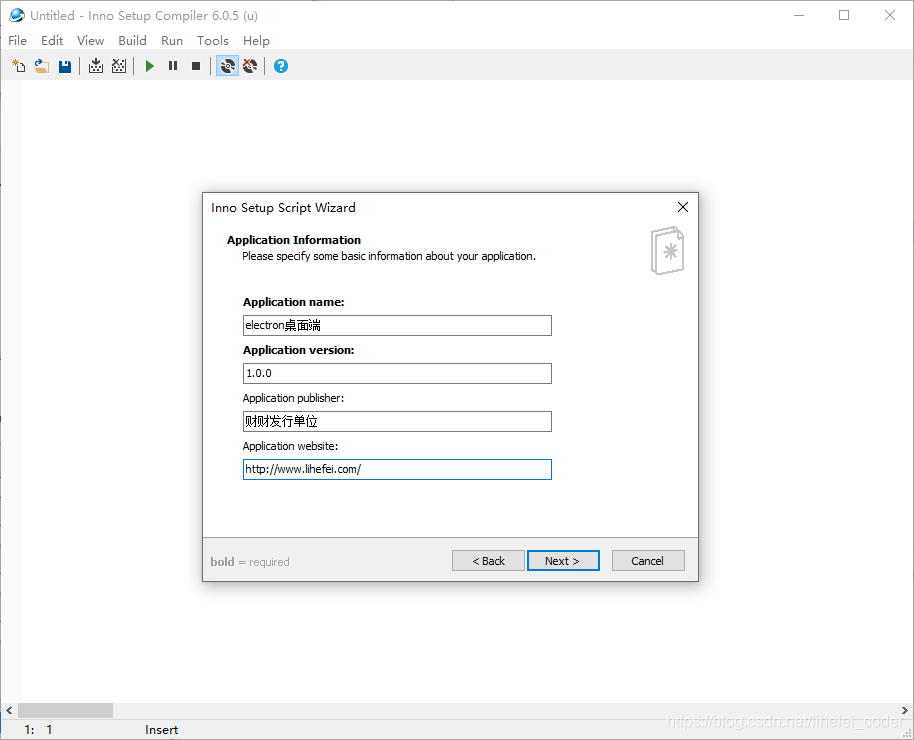The image size is (914, 740).
Task: Focus the Application name input field
Action: coord(397,325)
